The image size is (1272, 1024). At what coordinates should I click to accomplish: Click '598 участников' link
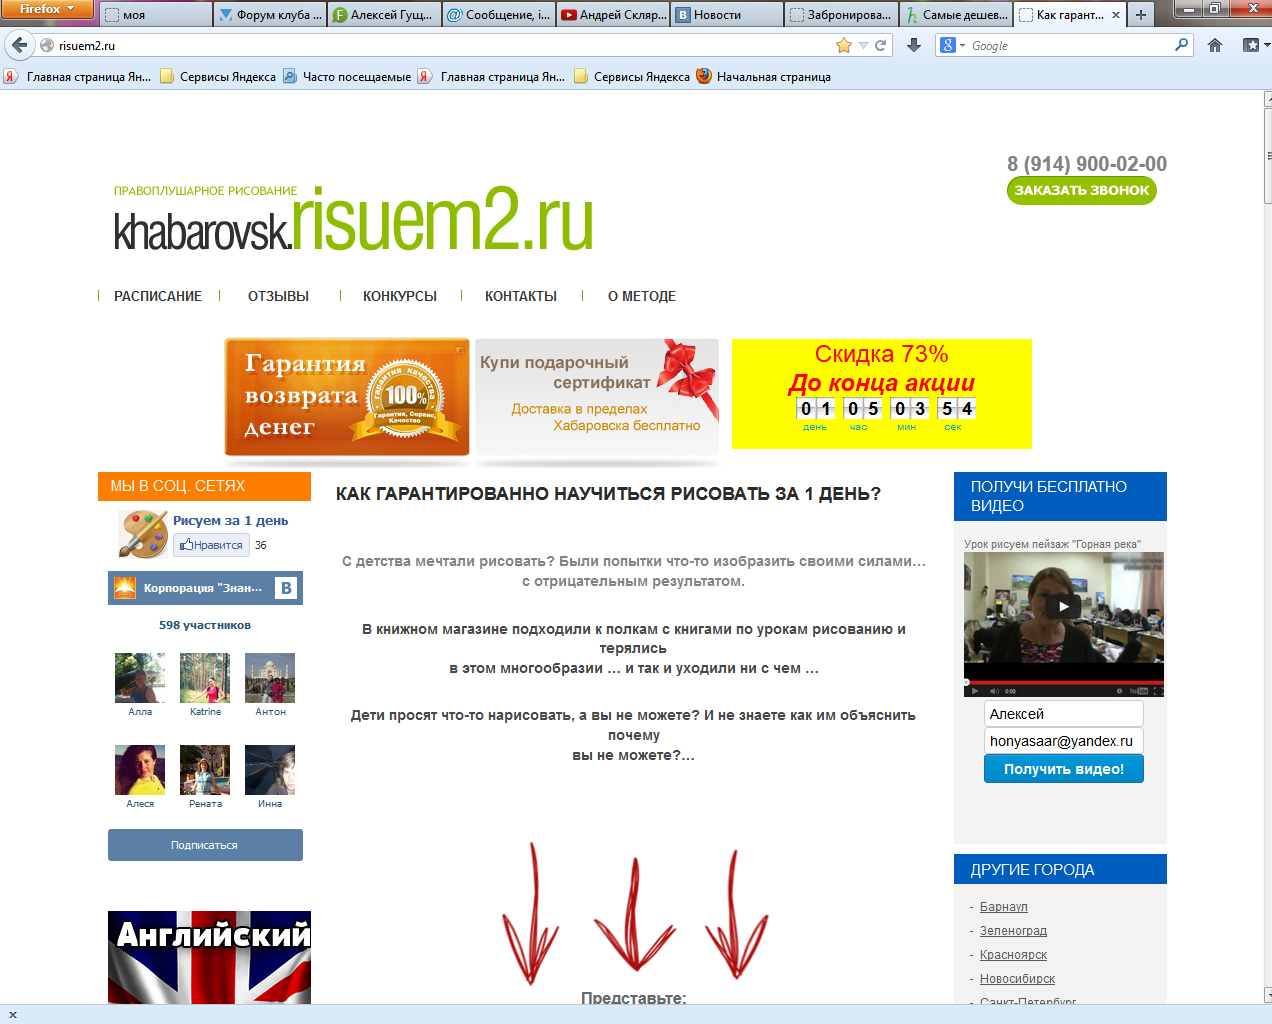point(205,625)
